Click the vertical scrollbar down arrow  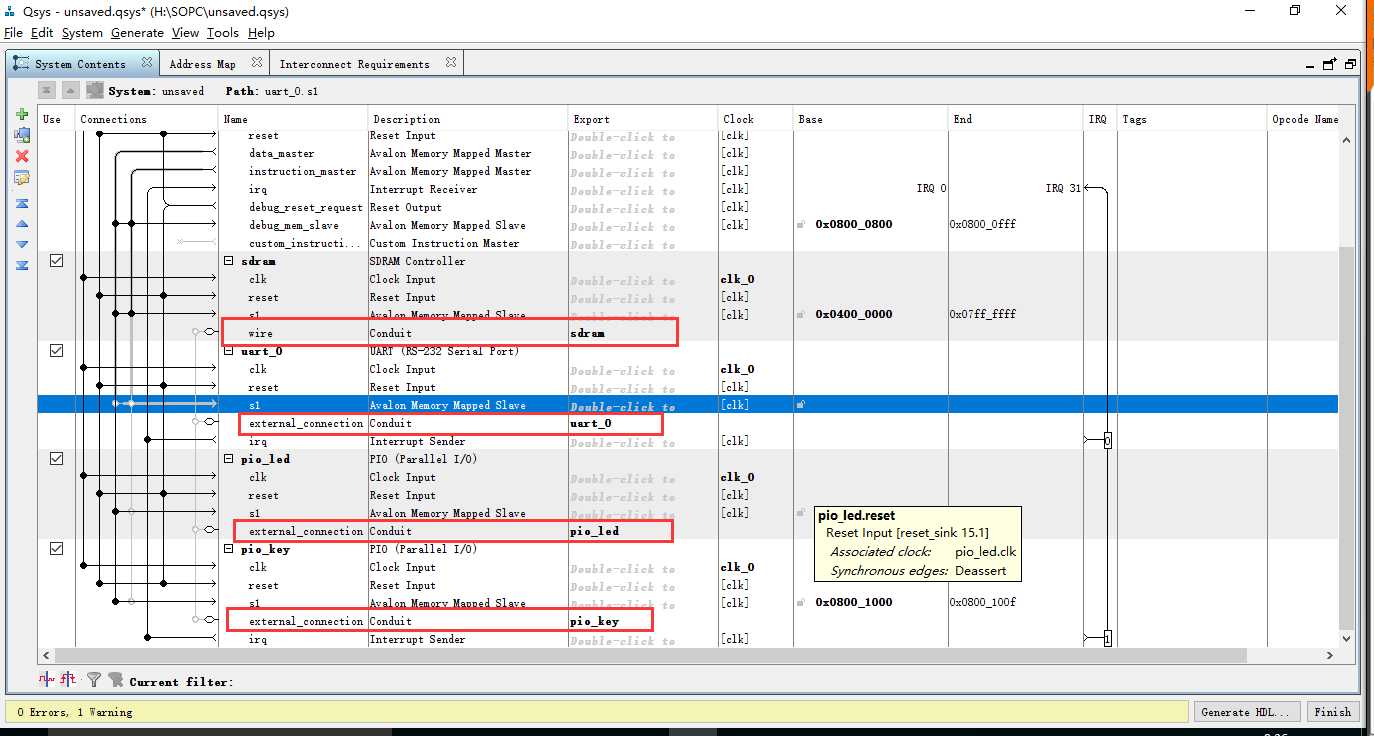coord(1345,639)
